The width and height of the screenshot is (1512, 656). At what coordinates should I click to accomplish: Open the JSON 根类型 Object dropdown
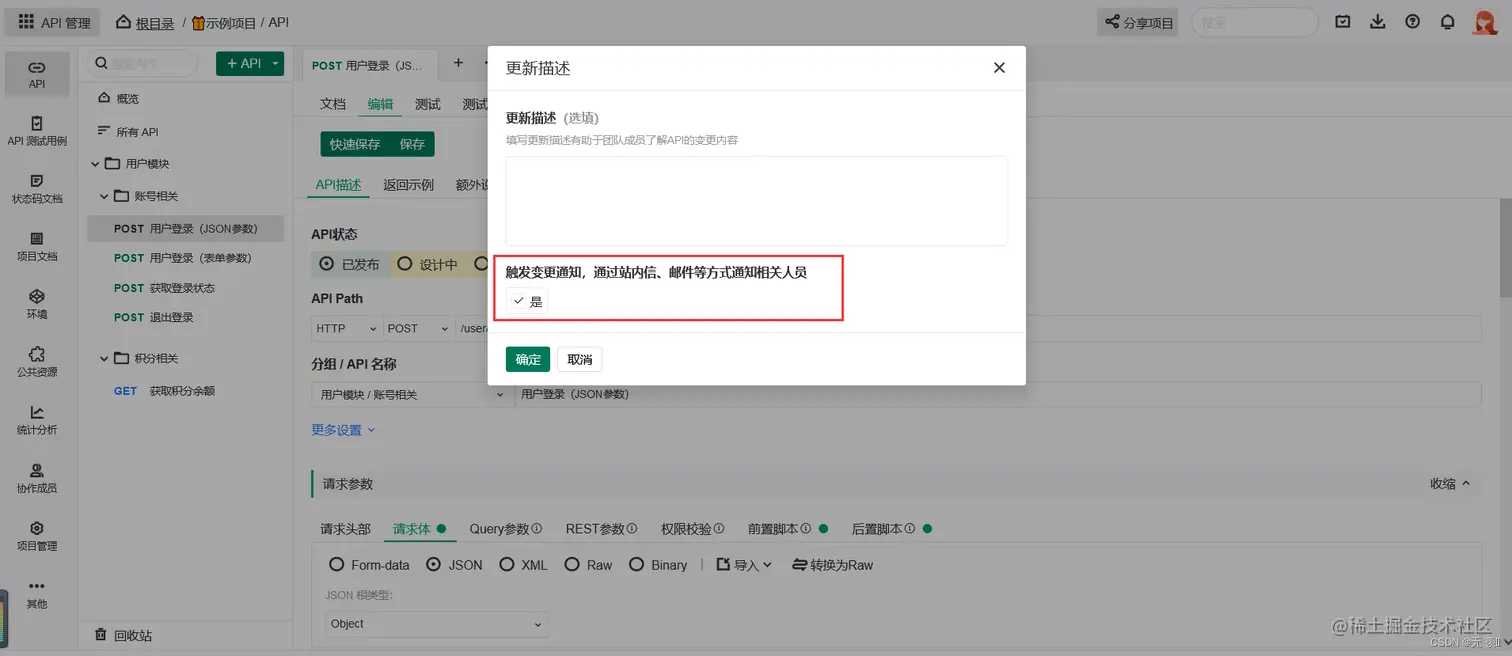437,624
